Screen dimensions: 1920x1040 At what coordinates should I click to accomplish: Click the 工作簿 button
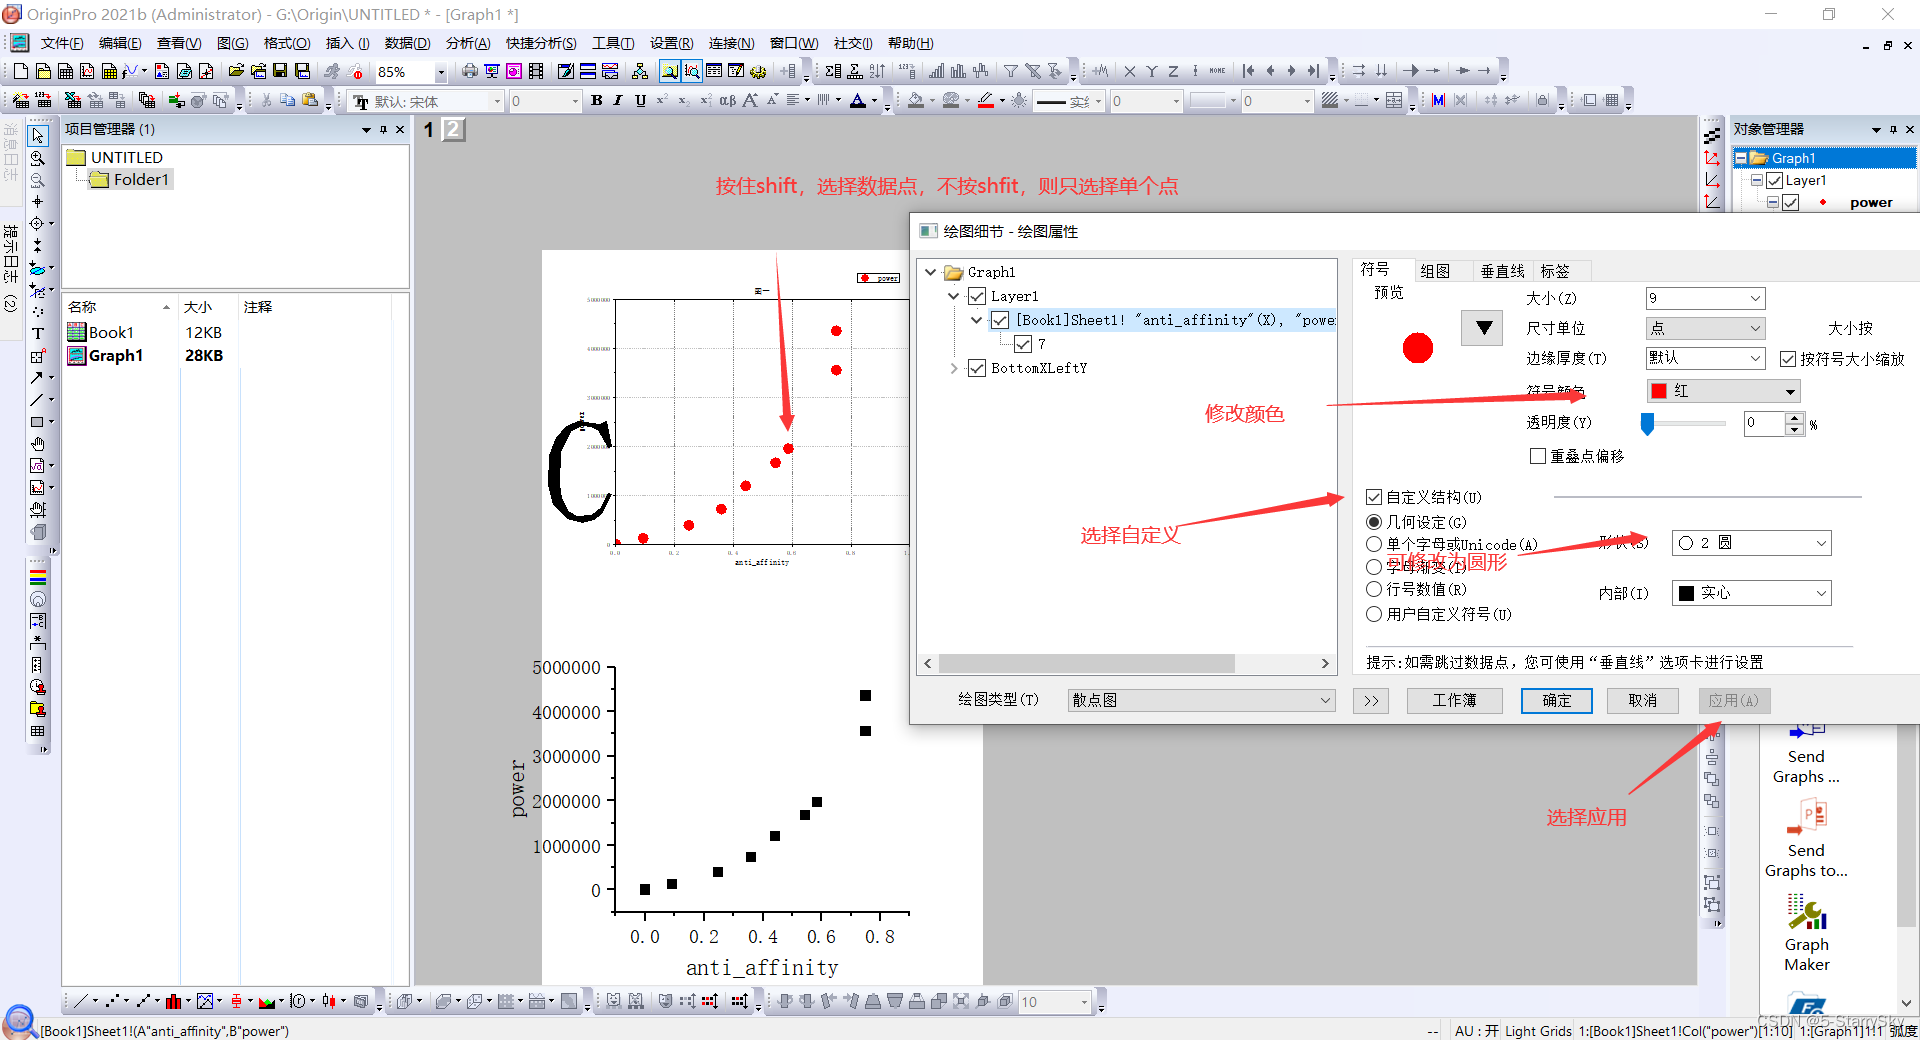(x=1454, y=700)
